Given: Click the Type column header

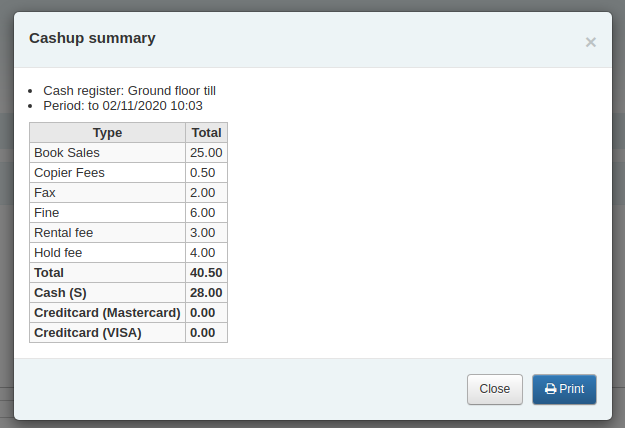Looking at the screenshot, I should (x=107, y=133).
